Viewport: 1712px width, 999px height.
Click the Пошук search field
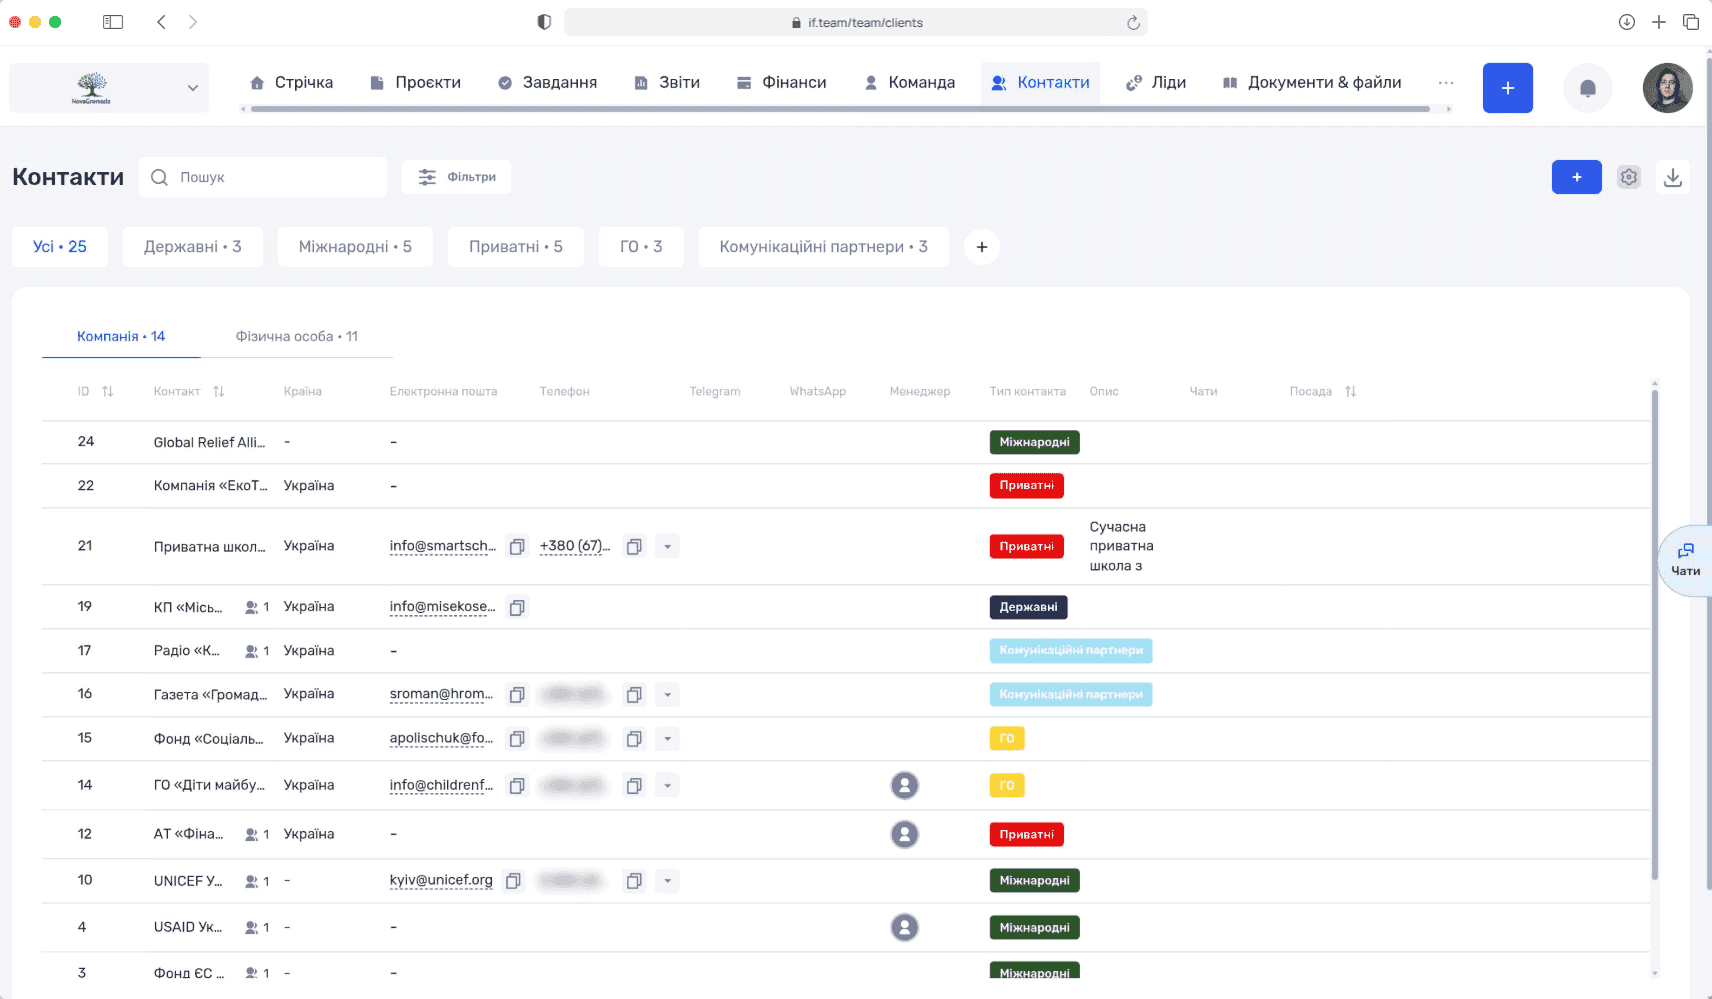point(263,177)
